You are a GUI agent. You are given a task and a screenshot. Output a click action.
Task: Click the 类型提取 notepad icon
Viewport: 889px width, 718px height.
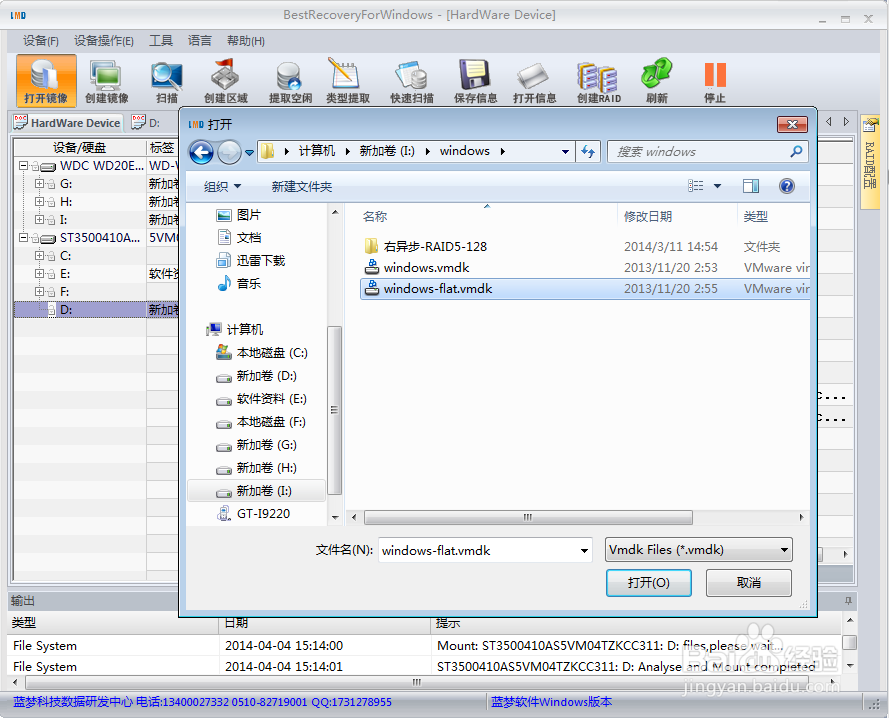tap(348, 81)
